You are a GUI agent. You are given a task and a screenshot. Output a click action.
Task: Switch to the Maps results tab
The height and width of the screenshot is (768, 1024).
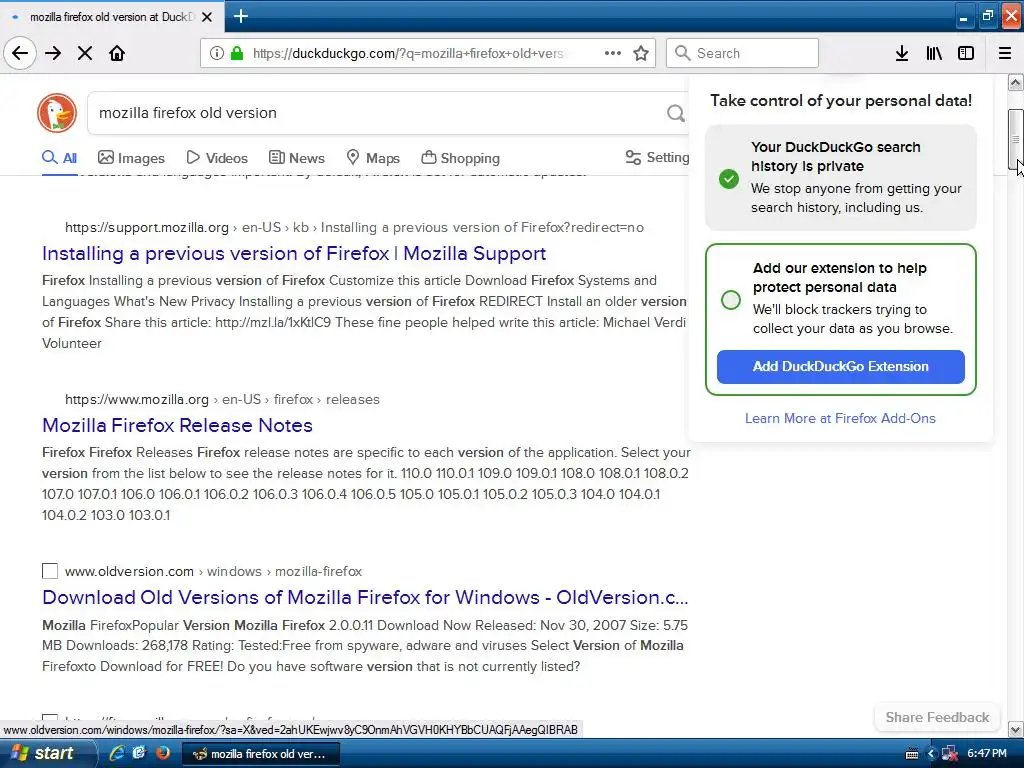click(373, 158)
